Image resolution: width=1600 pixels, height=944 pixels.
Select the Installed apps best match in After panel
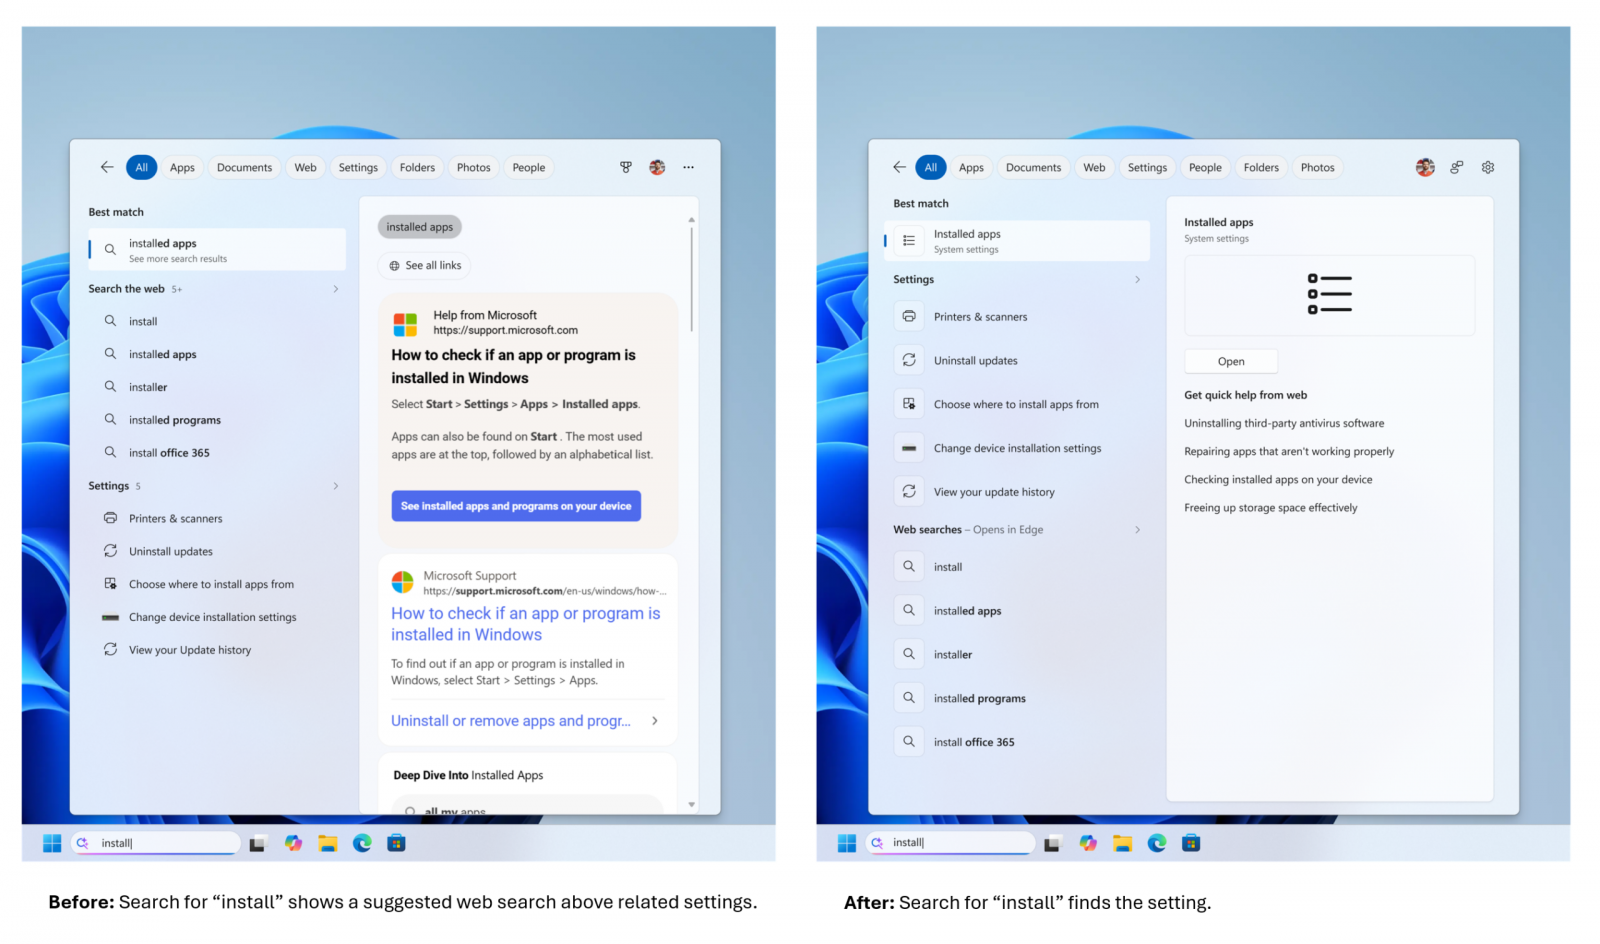click(1017, 241)
